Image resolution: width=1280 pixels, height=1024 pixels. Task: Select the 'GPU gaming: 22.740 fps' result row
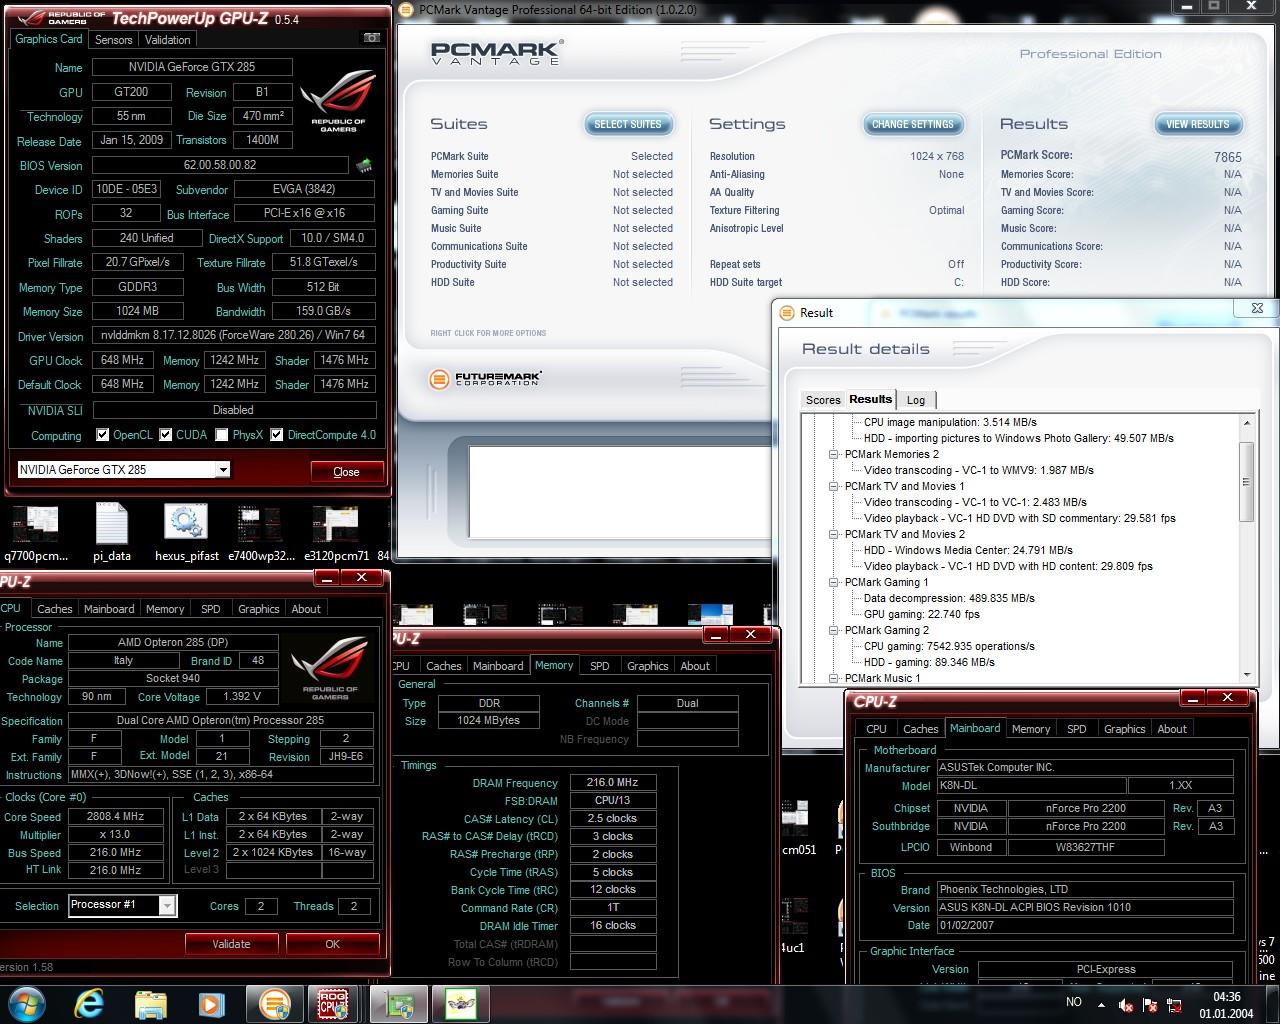pos(922,614)
